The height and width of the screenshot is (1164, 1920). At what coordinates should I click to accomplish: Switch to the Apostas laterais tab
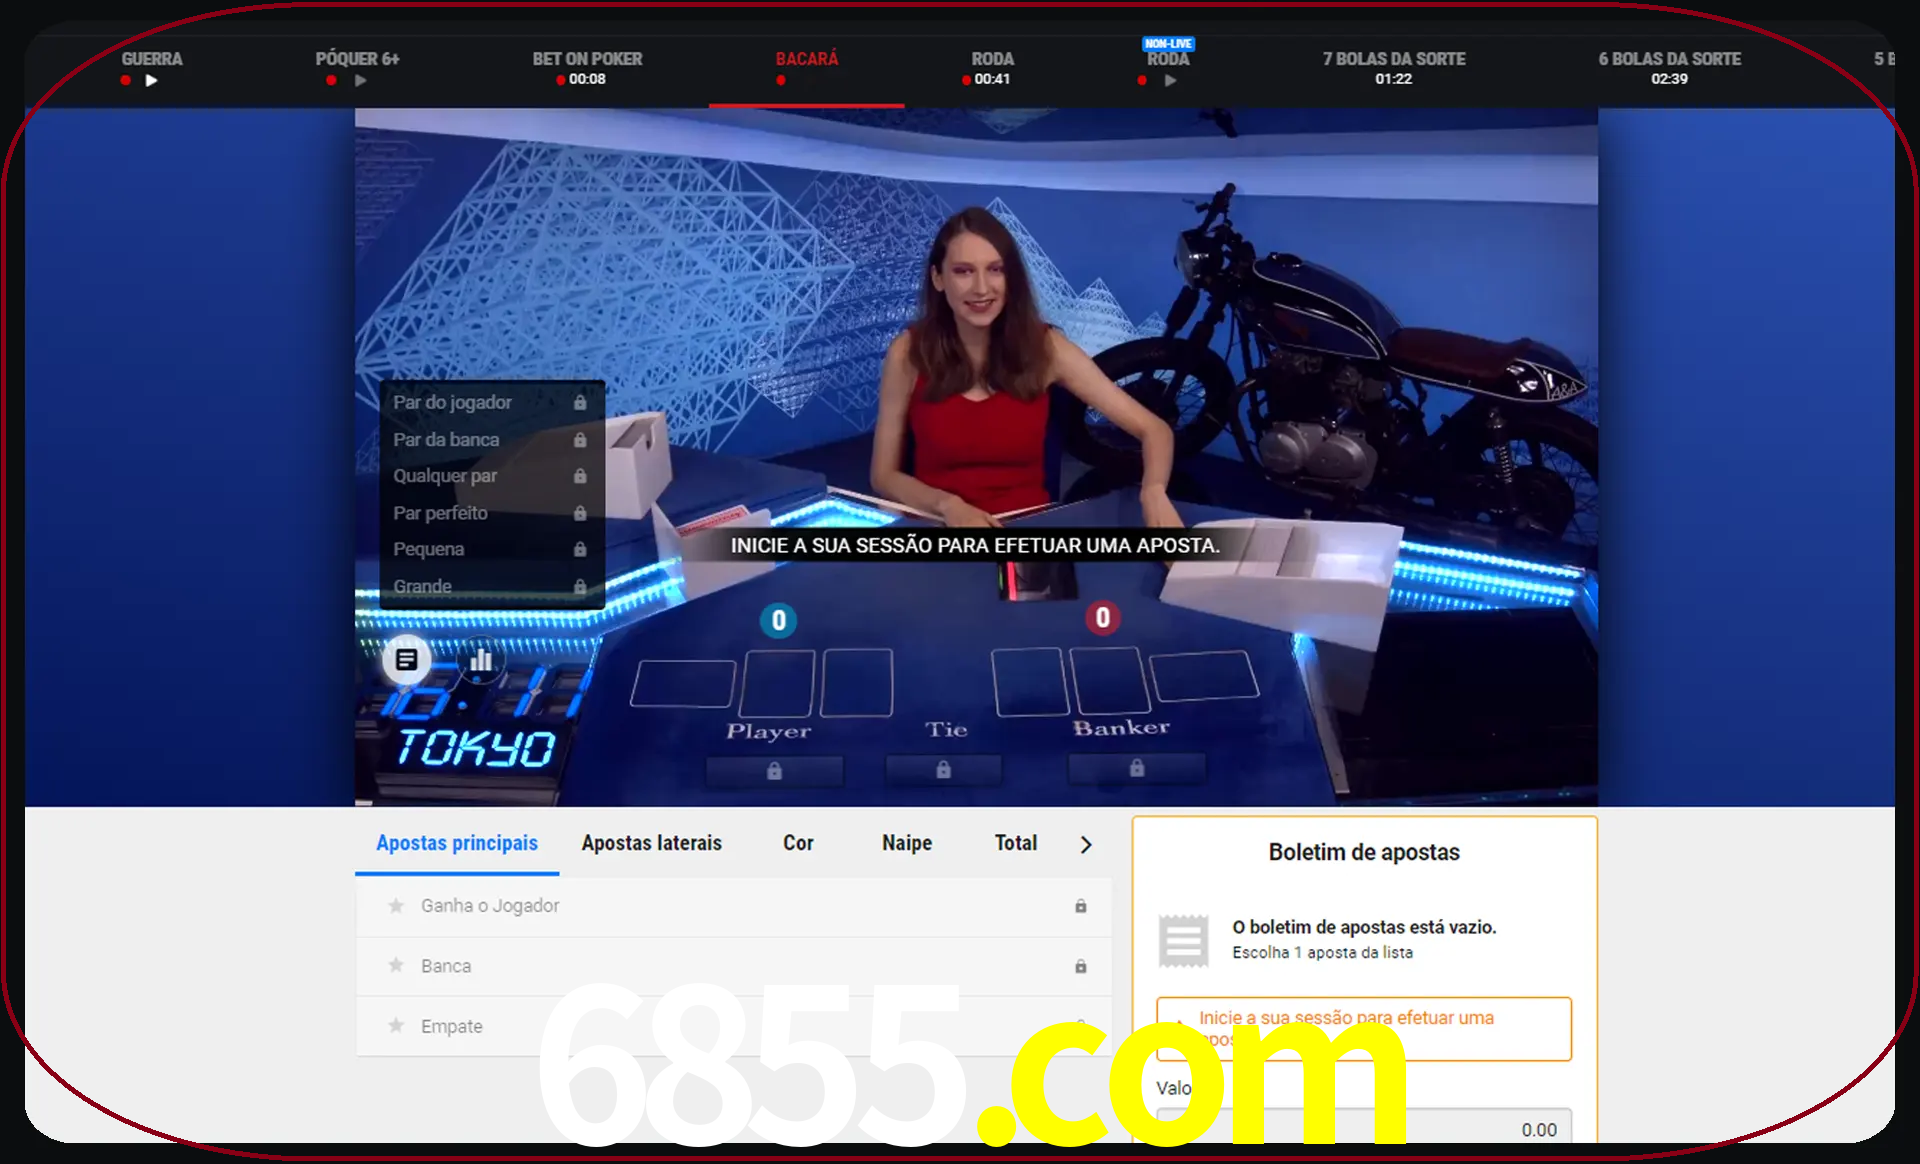click(652, 843)
